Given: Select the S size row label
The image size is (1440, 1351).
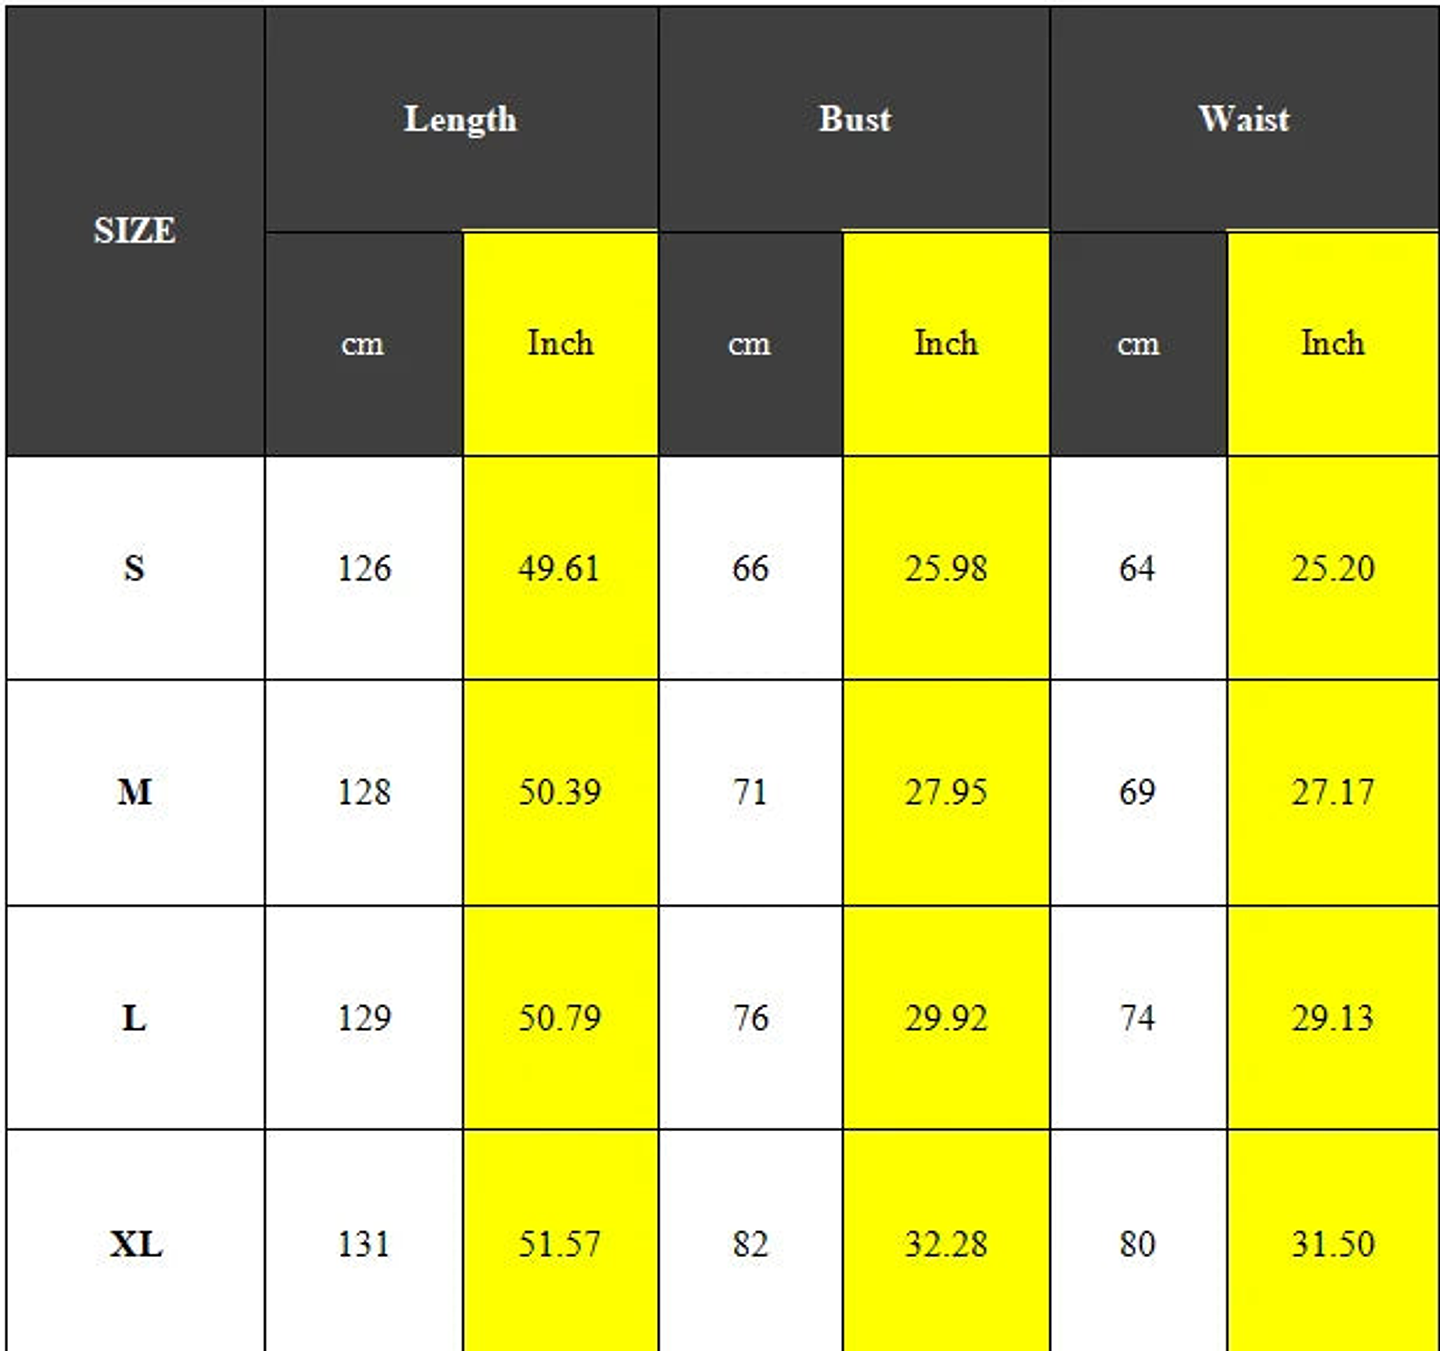Looking at the screenshot, I should pos(134,568).
